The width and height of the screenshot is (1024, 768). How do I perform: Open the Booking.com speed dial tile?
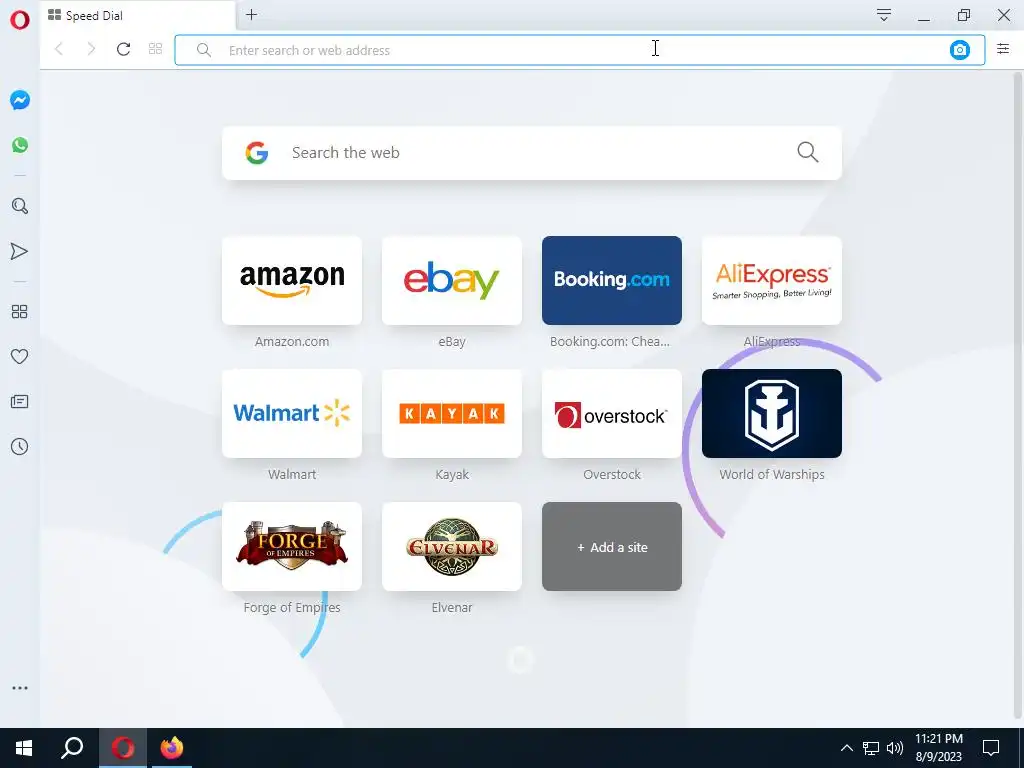[x=612, y=280]
